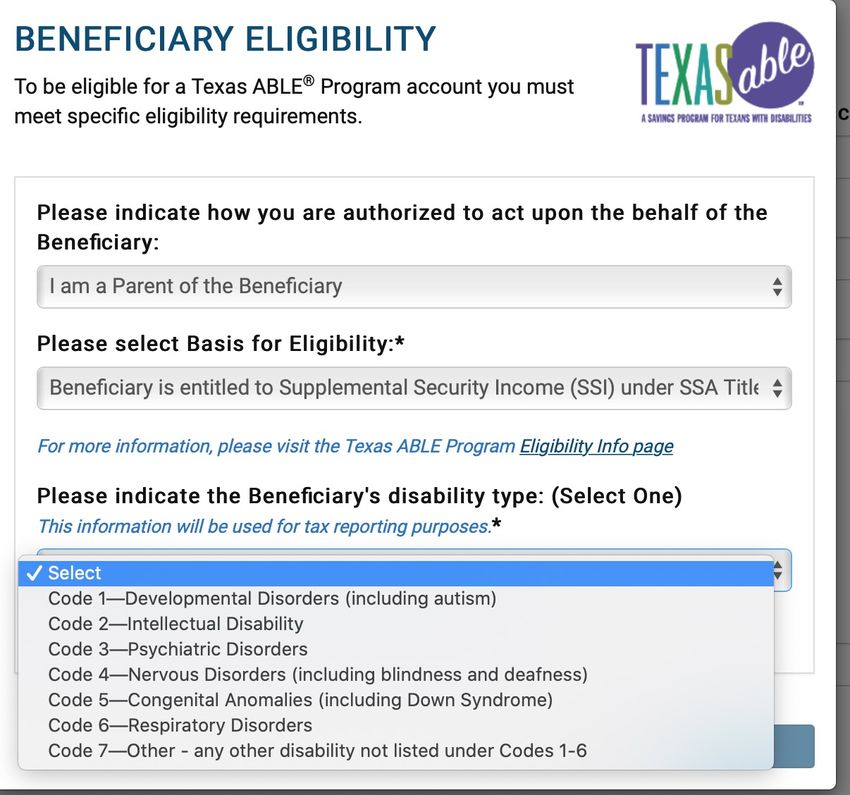The image size is (850, 795).
Task: Select Code 6 Respiratory Disorders option
Action: tap(396, 725)
